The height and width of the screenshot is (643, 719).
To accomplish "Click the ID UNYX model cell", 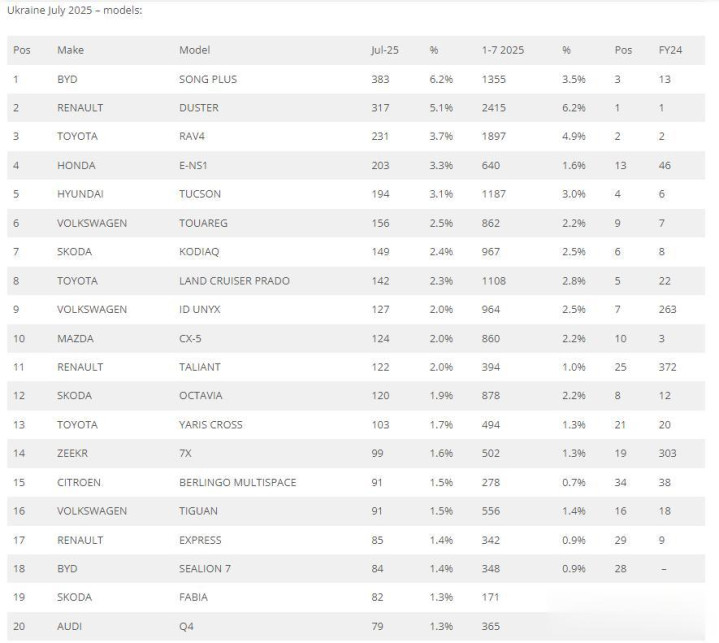I will click(199, 310).
